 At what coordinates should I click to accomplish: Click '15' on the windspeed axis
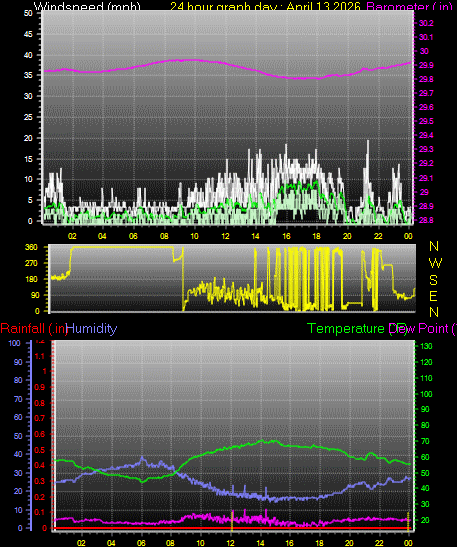[x=28, y=159]
